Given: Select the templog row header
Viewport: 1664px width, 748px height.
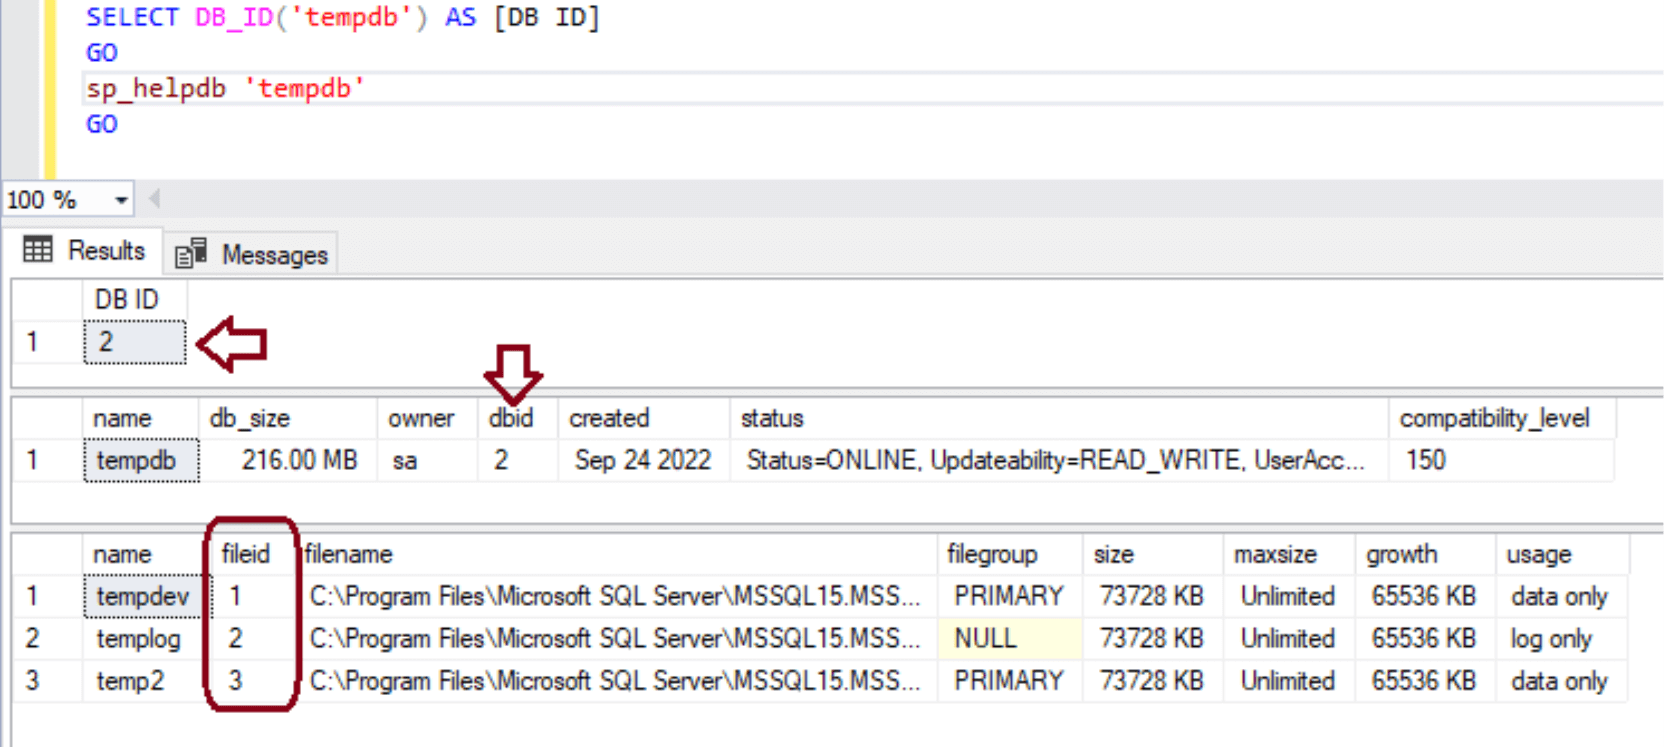Looking at the screenshot, I should 33,639.
